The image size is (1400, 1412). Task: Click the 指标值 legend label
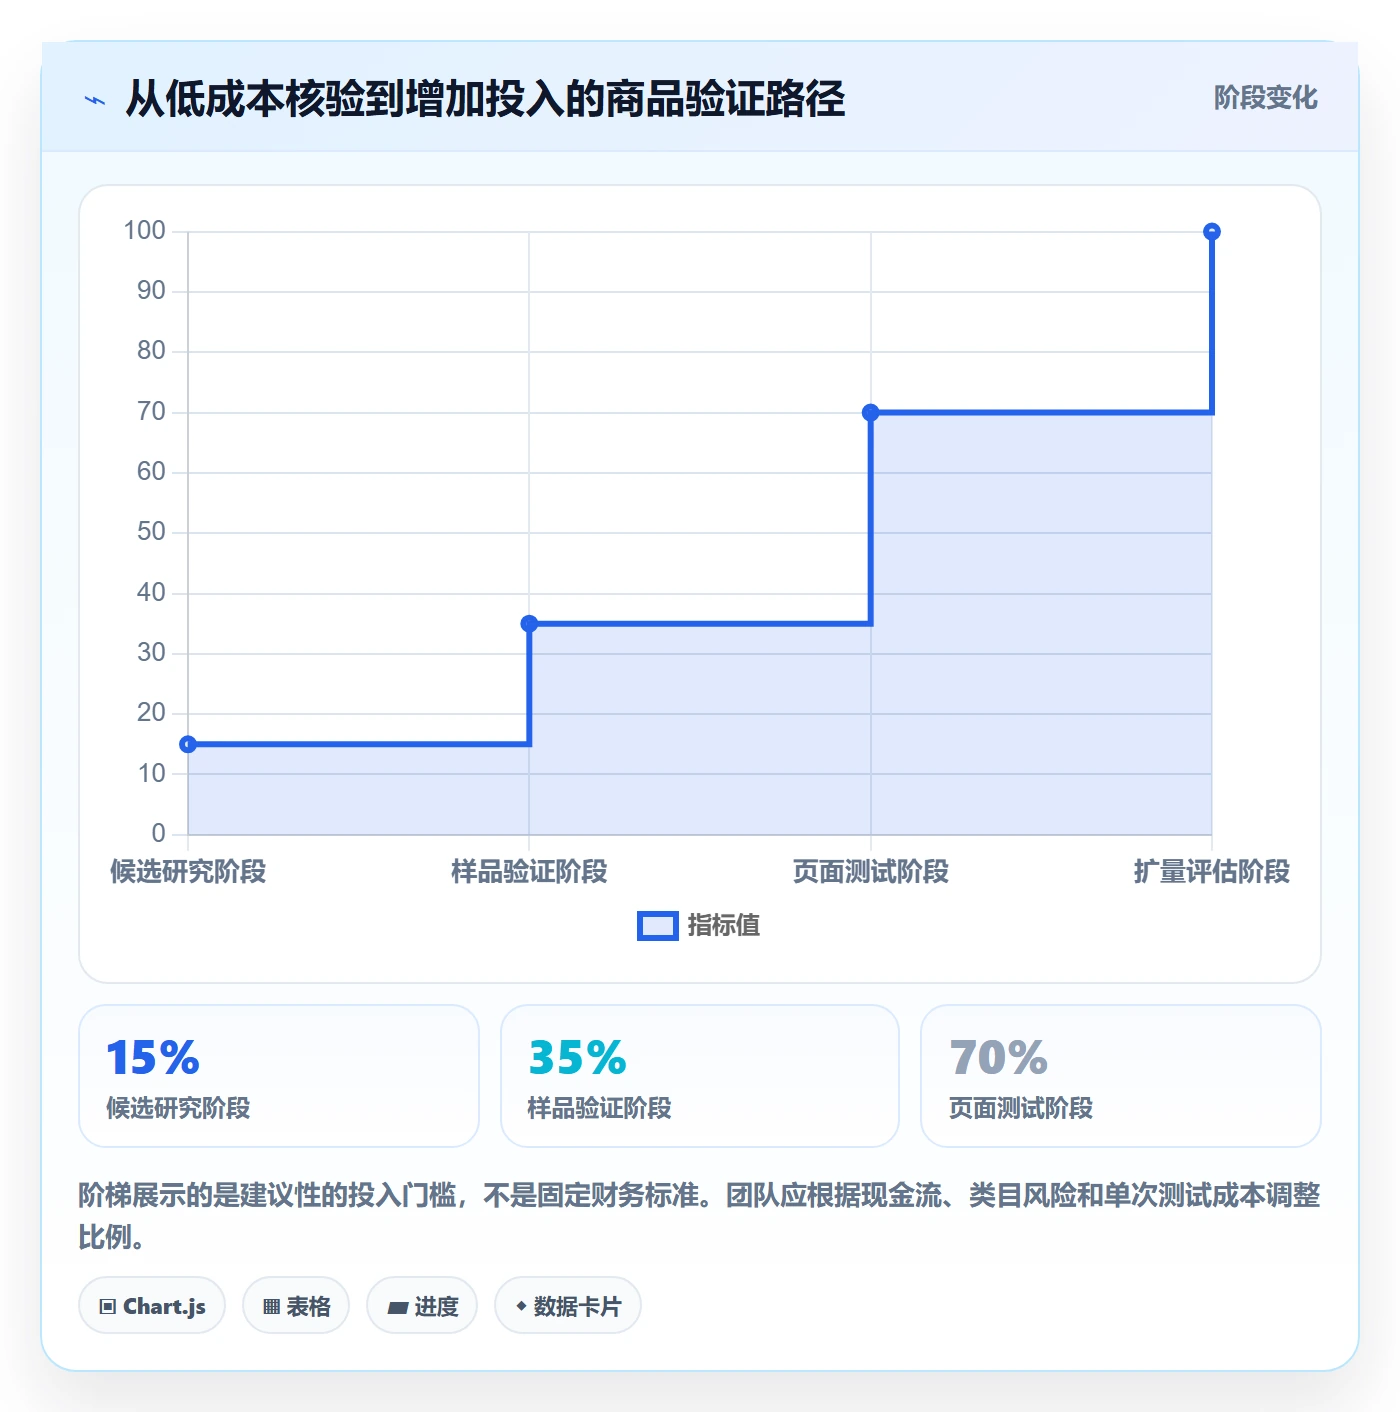click(724, 926)
